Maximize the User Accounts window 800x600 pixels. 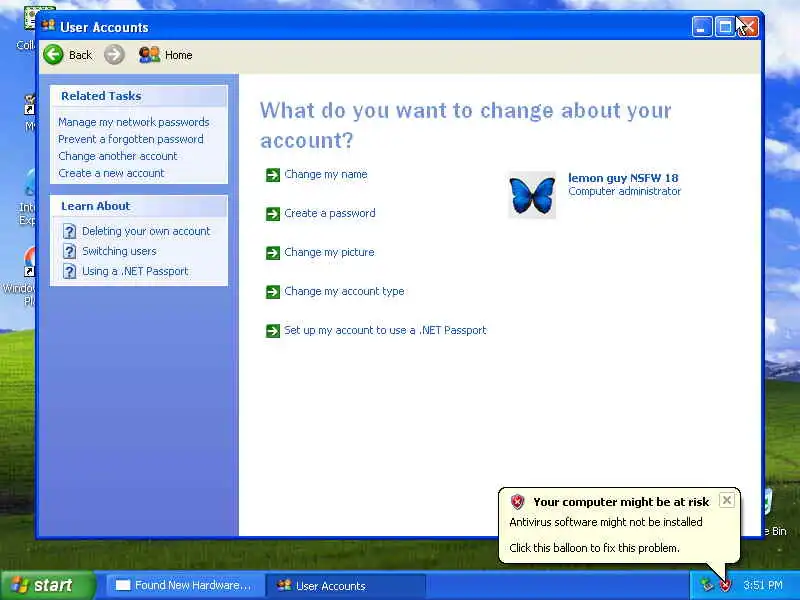[x=724, y=27]
